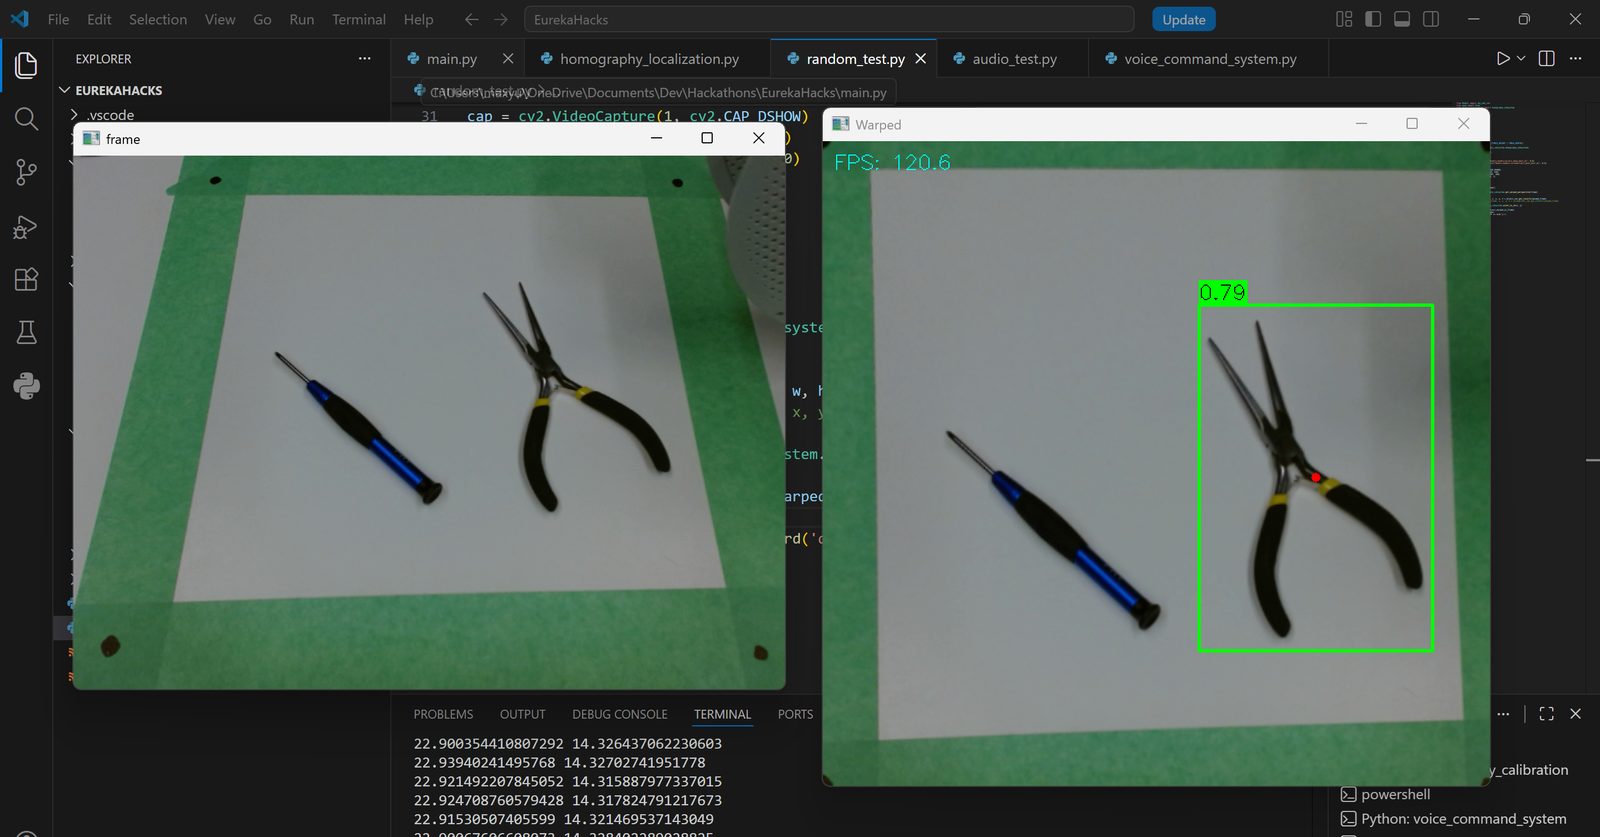Close the bottom terminal panel
1600x837 pixels.
pos(1575,713)
